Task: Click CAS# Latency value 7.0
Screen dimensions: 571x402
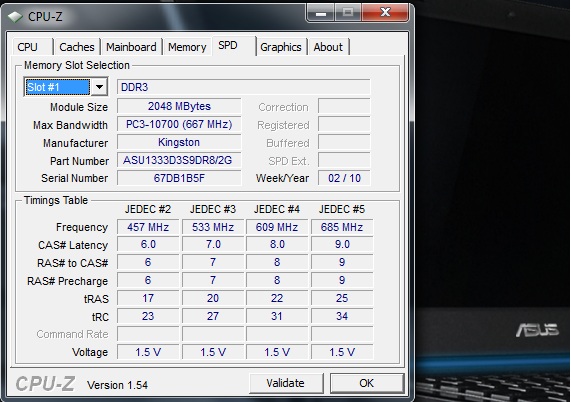Action: click(x=213, y=244)
